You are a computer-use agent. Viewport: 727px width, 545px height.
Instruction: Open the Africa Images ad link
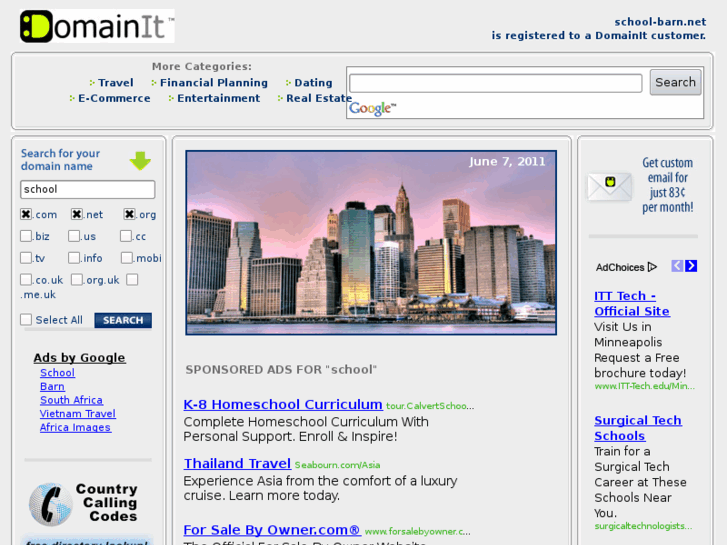click(x=75, y=427)
